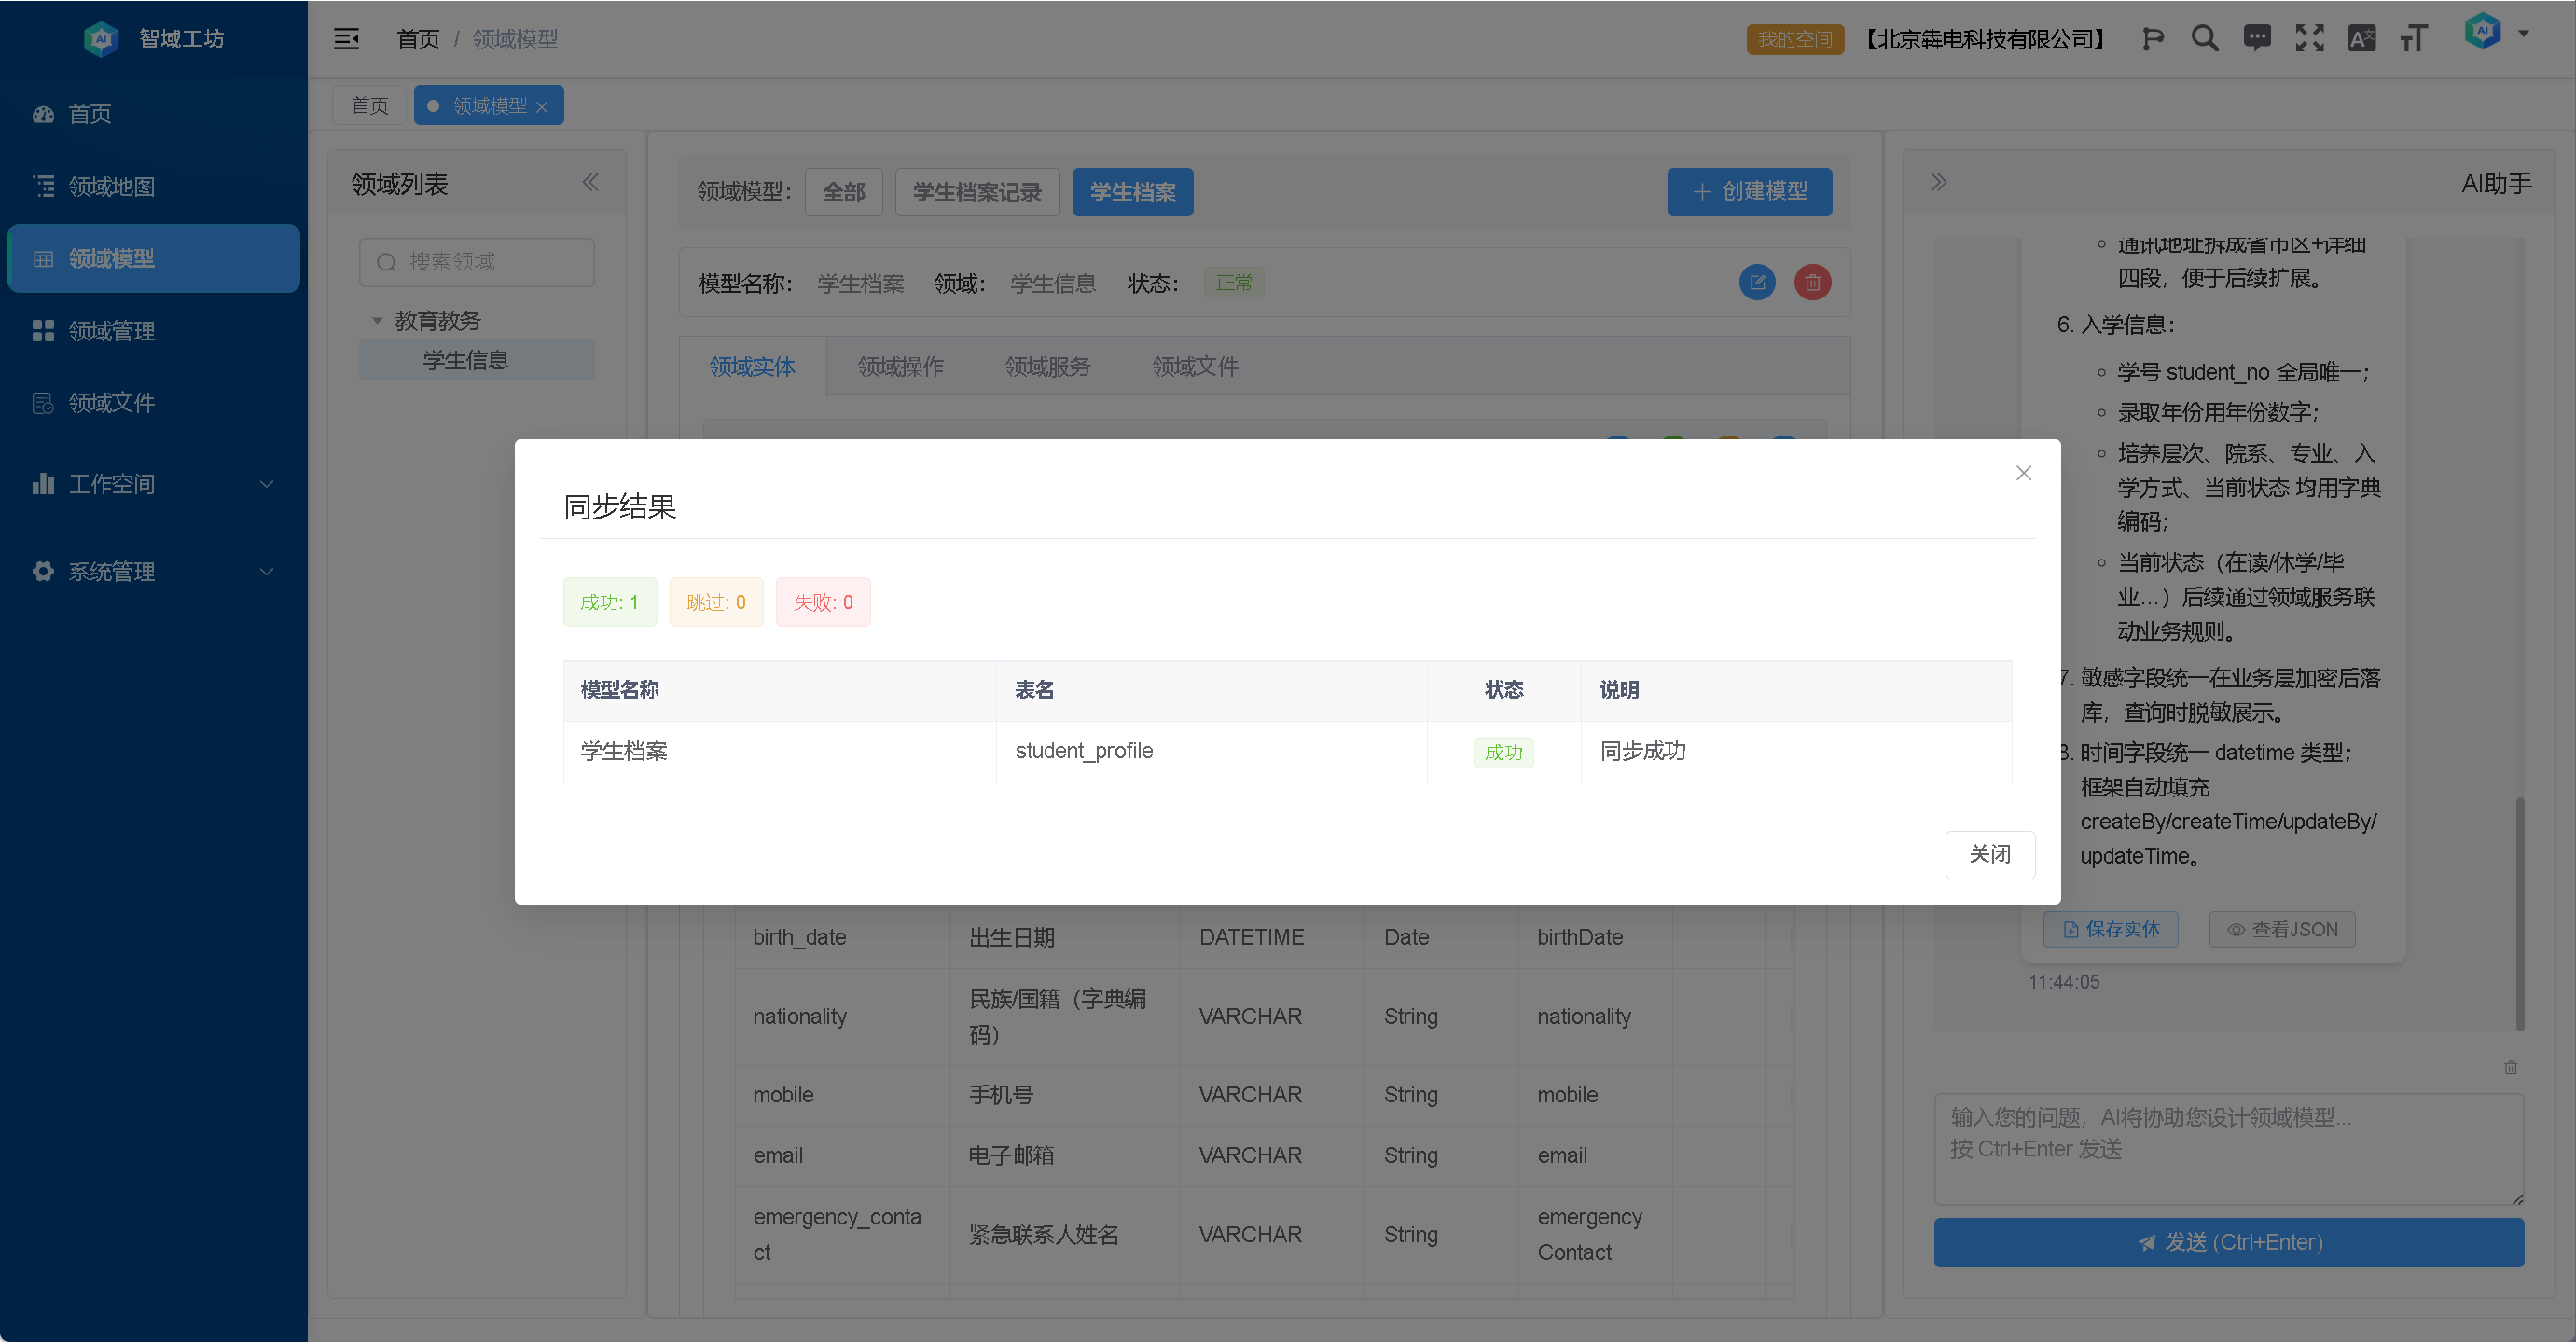
Task: Click the 关闭 button in dialog
Action: (x=1989, y=854)
